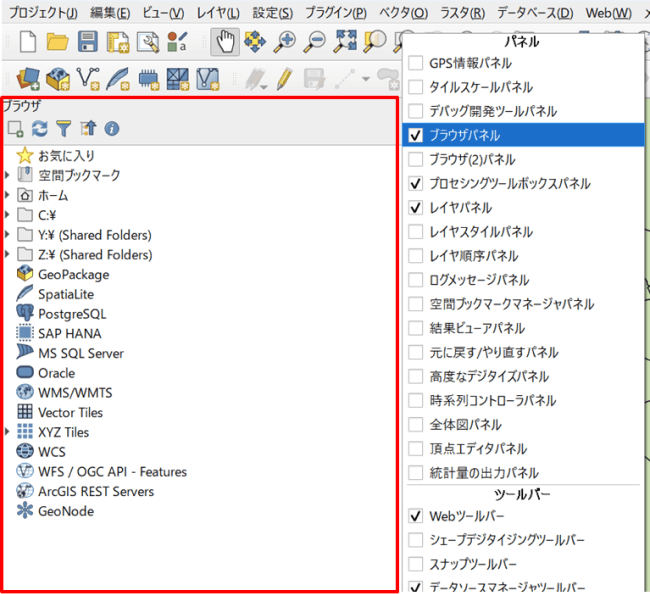Expand the 空間ブックマーク tree node
This screenshot has height=594, width=650.
click(8, 175)
